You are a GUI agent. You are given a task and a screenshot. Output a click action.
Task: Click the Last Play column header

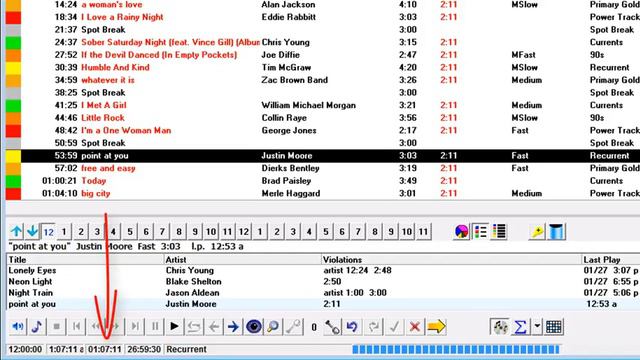(x=611, y=260)
